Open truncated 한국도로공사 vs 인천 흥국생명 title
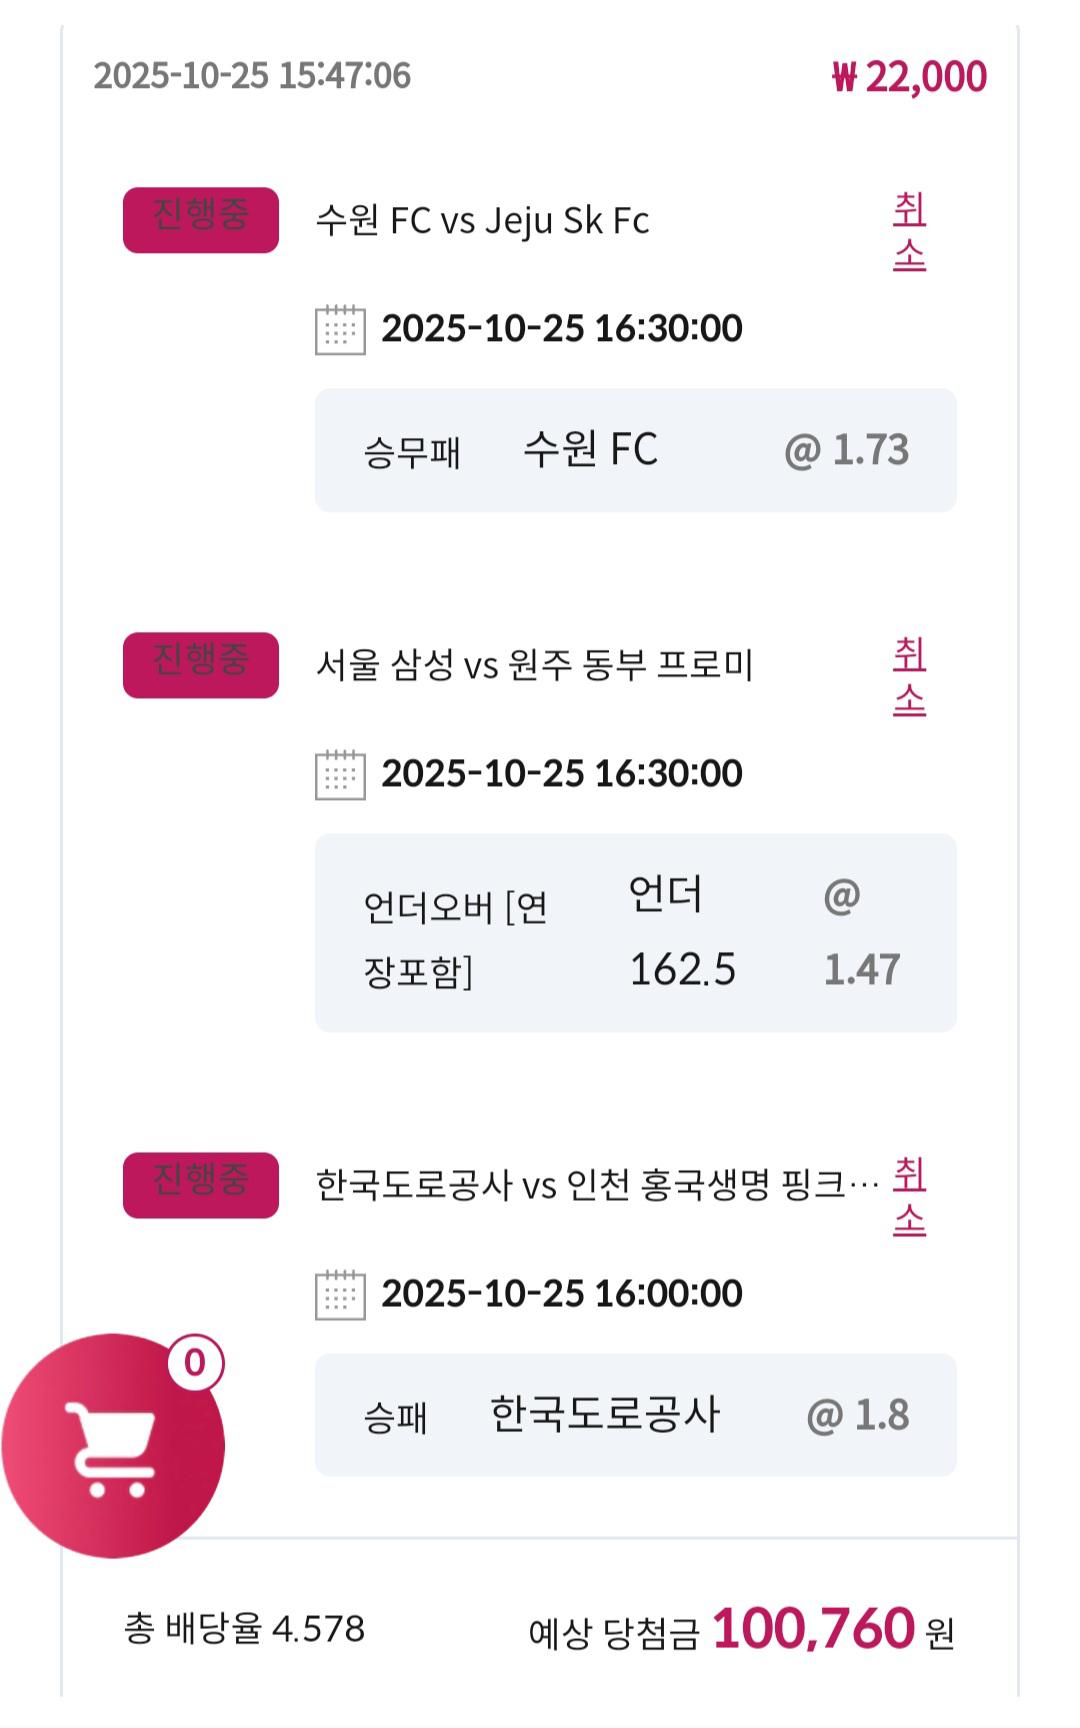1080x1728 pixels. click(596, 1185)
